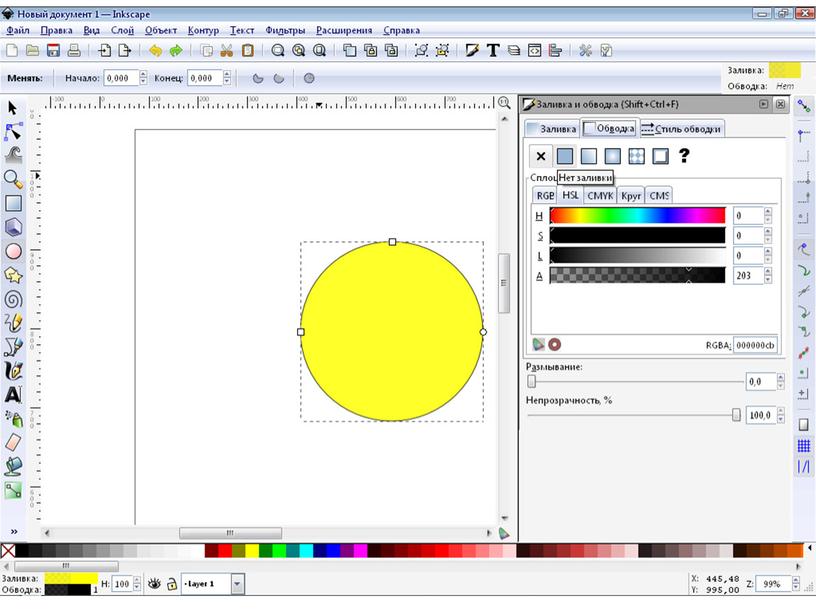Image resolution: width=816 pixels, height=613 pixels.
Task: Select the Paint Bucket fill tool
Action: pyautogui.click(x=13, y=466)
